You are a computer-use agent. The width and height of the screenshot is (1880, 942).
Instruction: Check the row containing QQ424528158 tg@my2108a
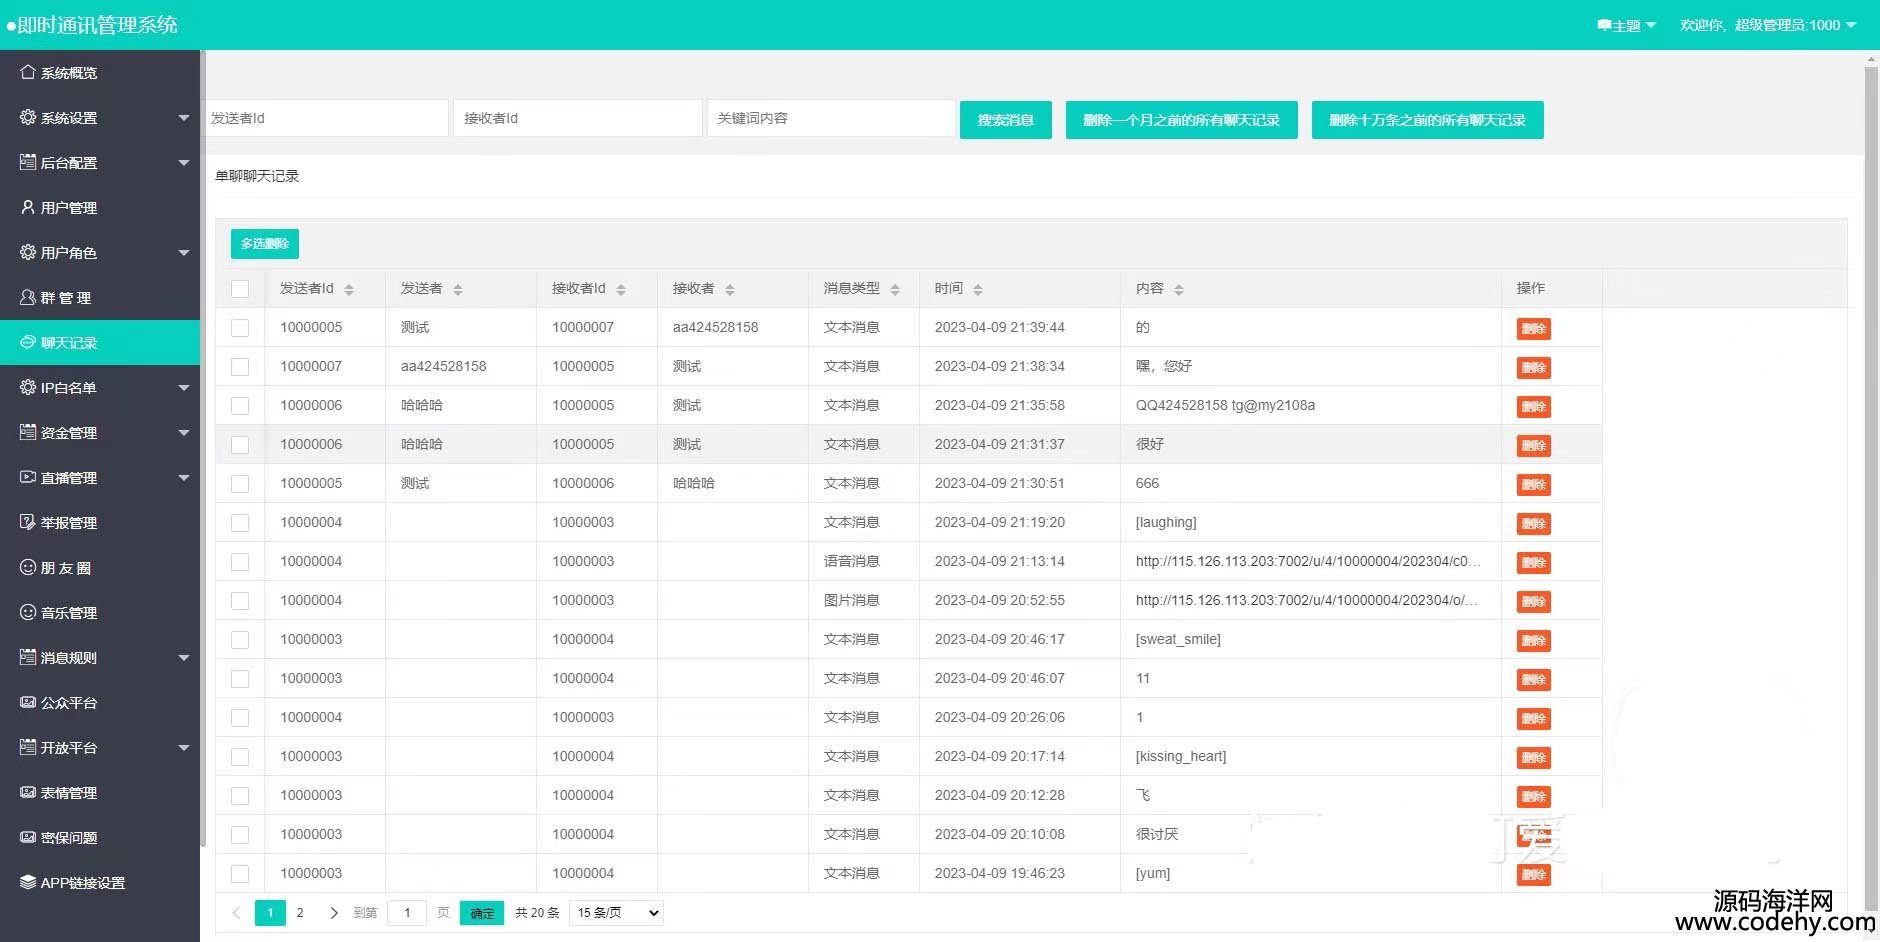(x=240, y=406)
